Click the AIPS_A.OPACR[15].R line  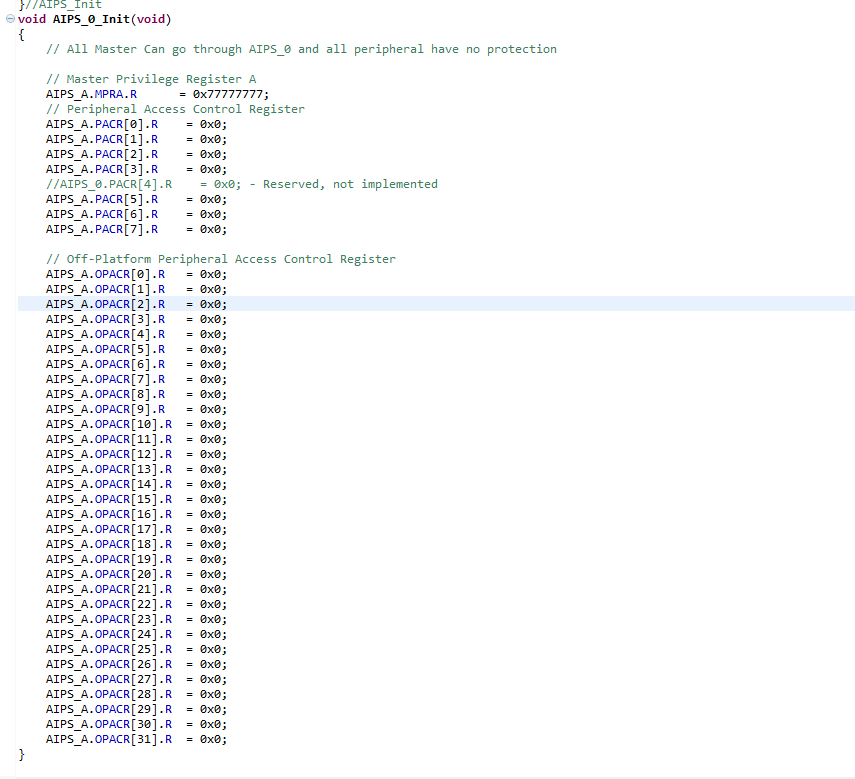click(x=136, y=499)
